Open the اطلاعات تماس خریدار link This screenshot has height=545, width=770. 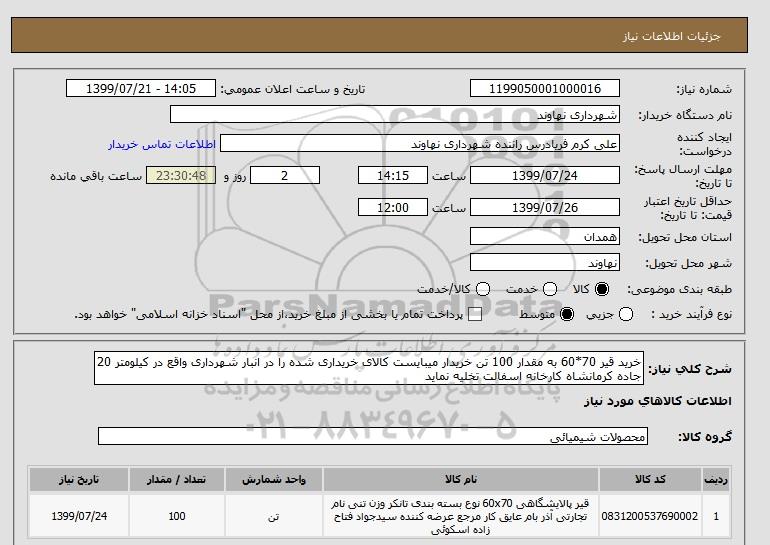[162, 145]
